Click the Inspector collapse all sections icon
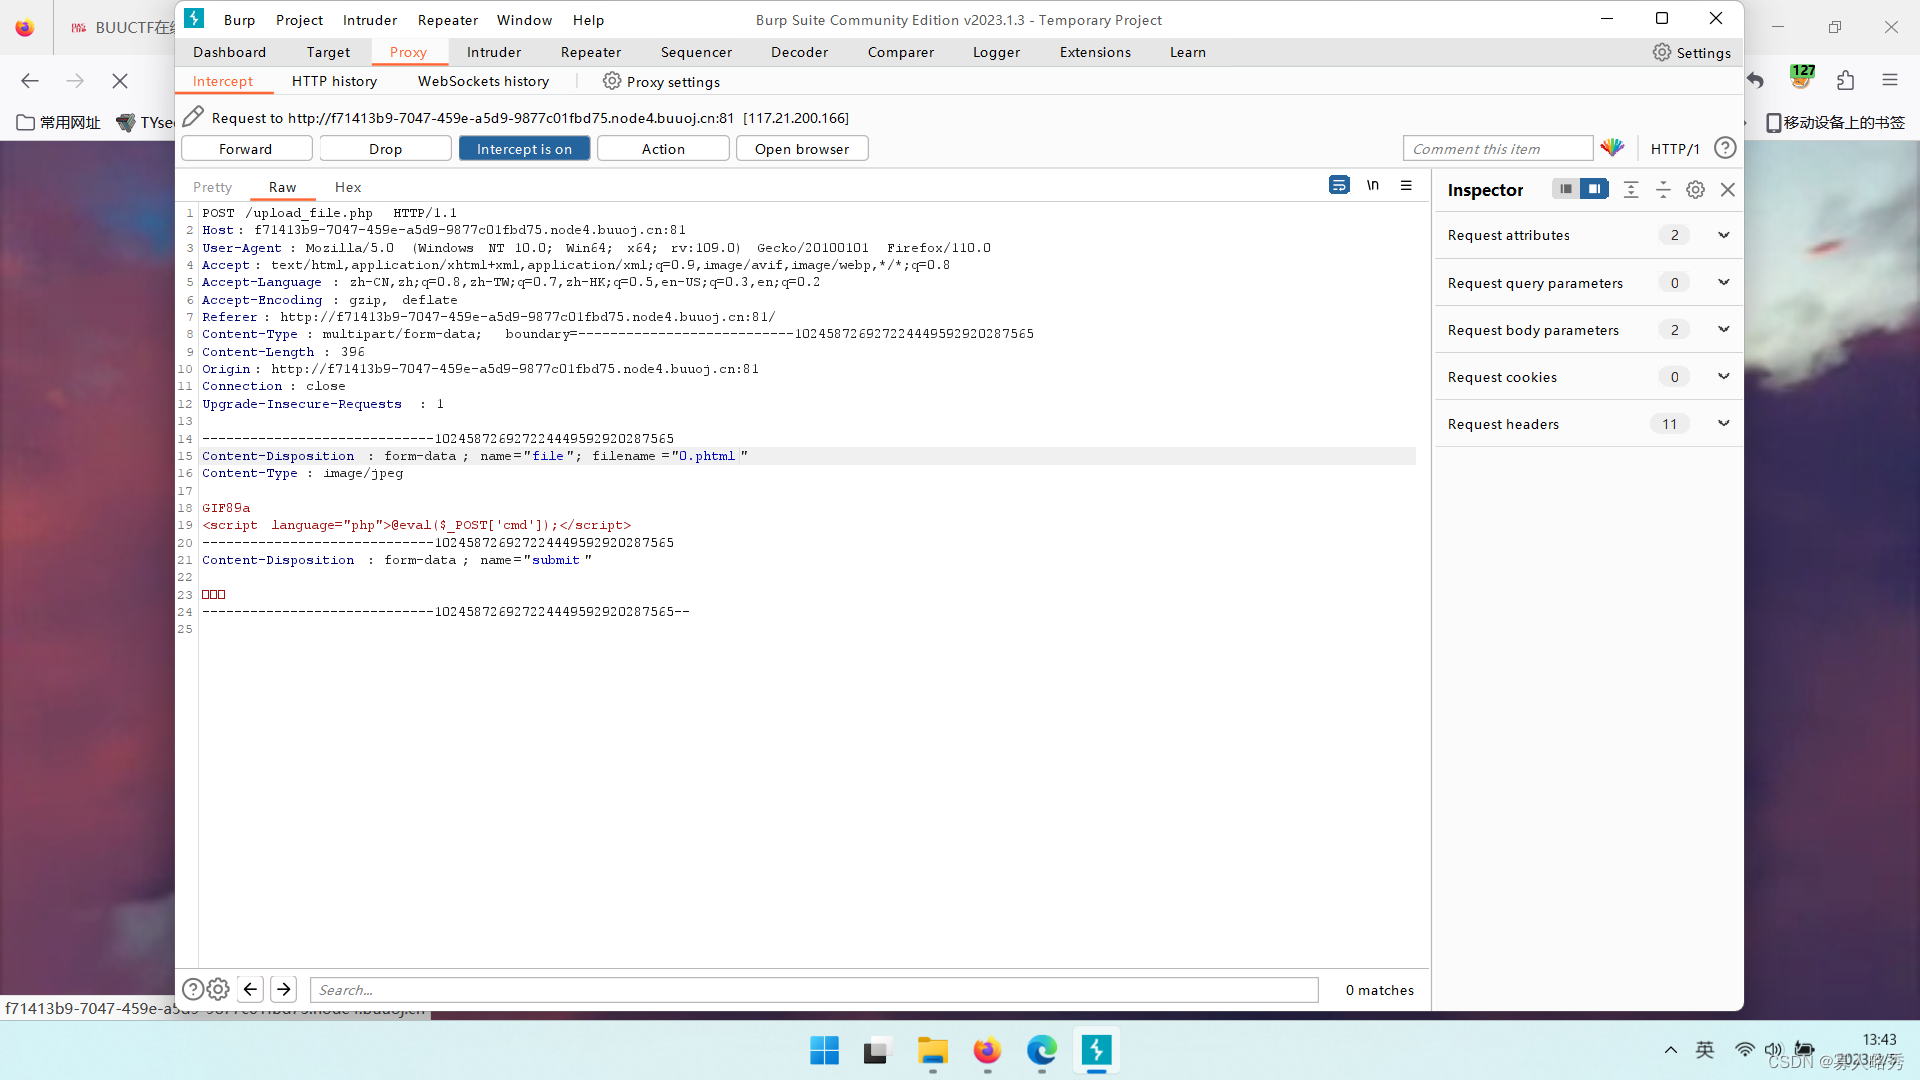Viewport: 1920px width, 1080px height. [1663, 190]
